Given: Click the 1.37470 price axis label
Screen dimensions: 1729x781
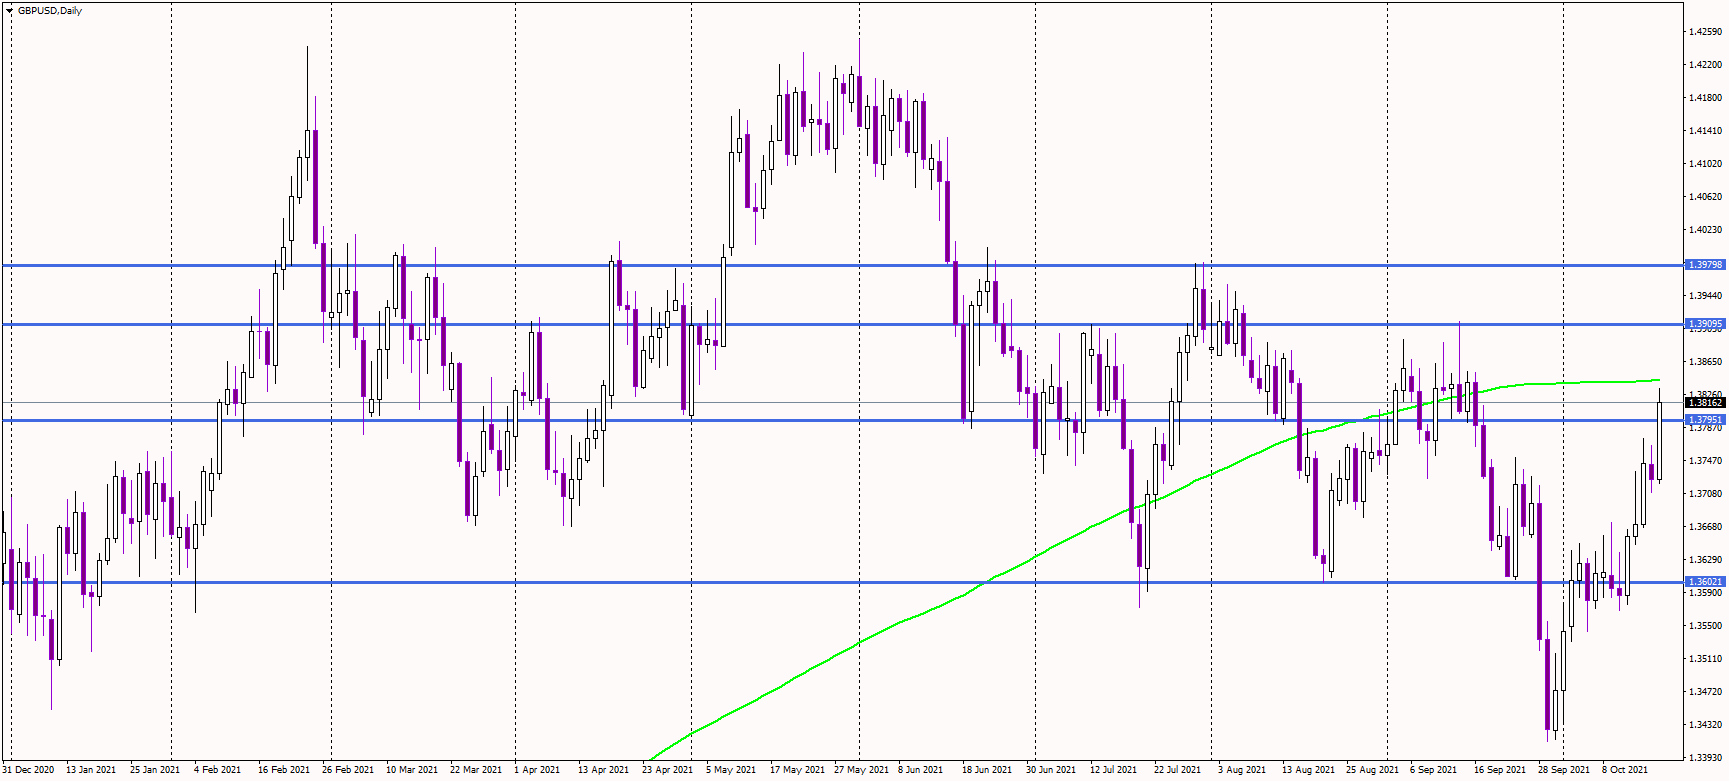Looking at the screenshot, I should click(x=1706, y=461).
